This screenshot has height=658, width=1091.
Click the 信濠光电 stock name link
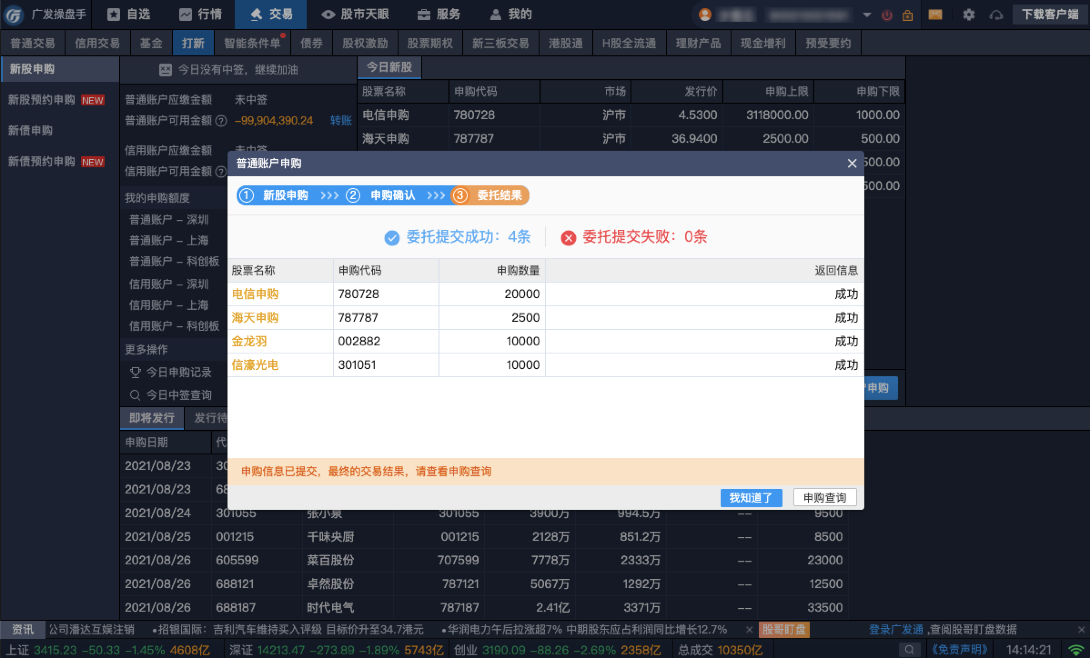255,365
